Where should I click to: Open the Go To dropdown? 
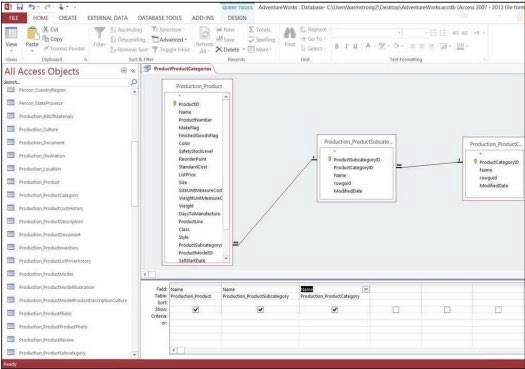tap(313, 39)
